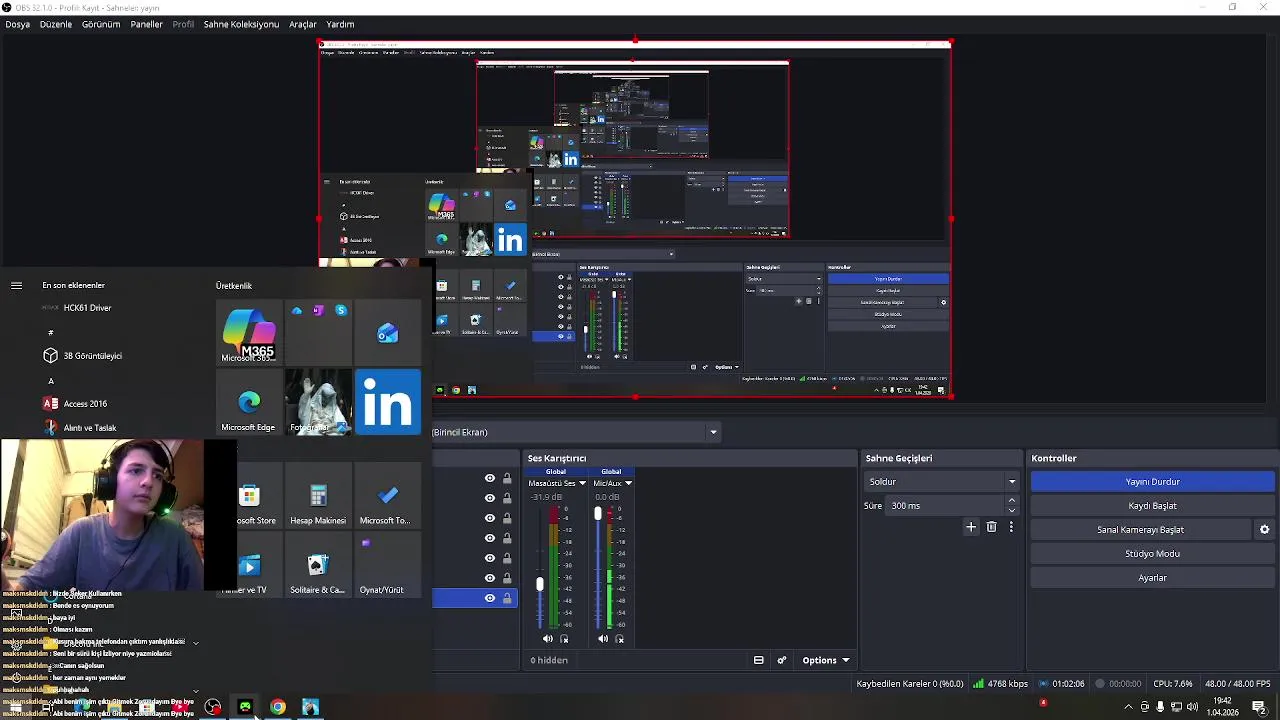Image resolution: width=1280 pixels, height=720 pixels.
Task: Mute the Mic/Aux channel
Action: pos(603,639)
